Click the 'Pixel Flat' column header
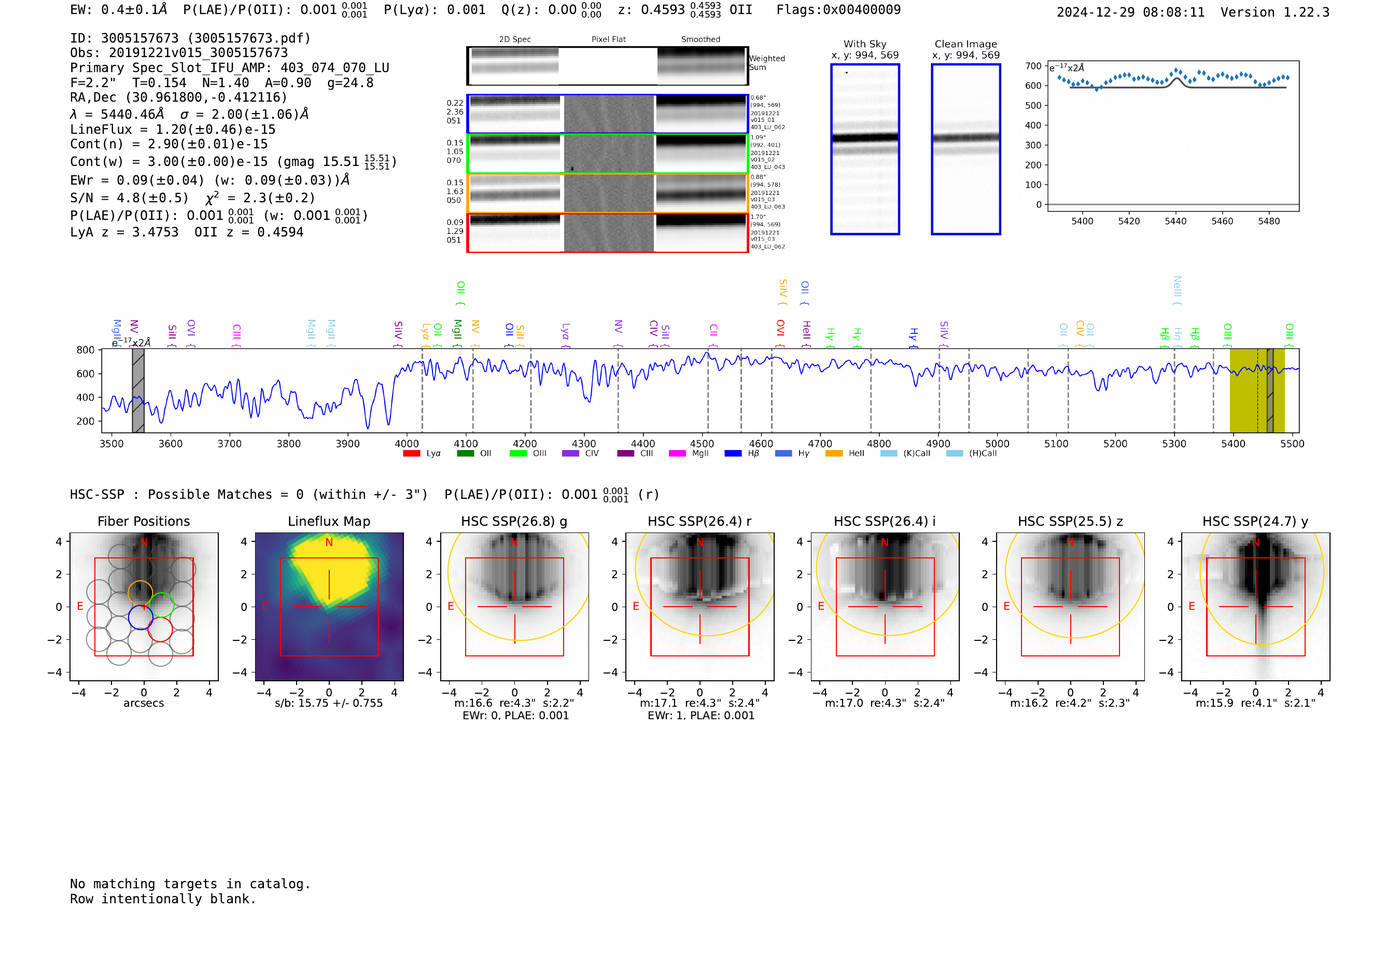 [x=608, y=40]
